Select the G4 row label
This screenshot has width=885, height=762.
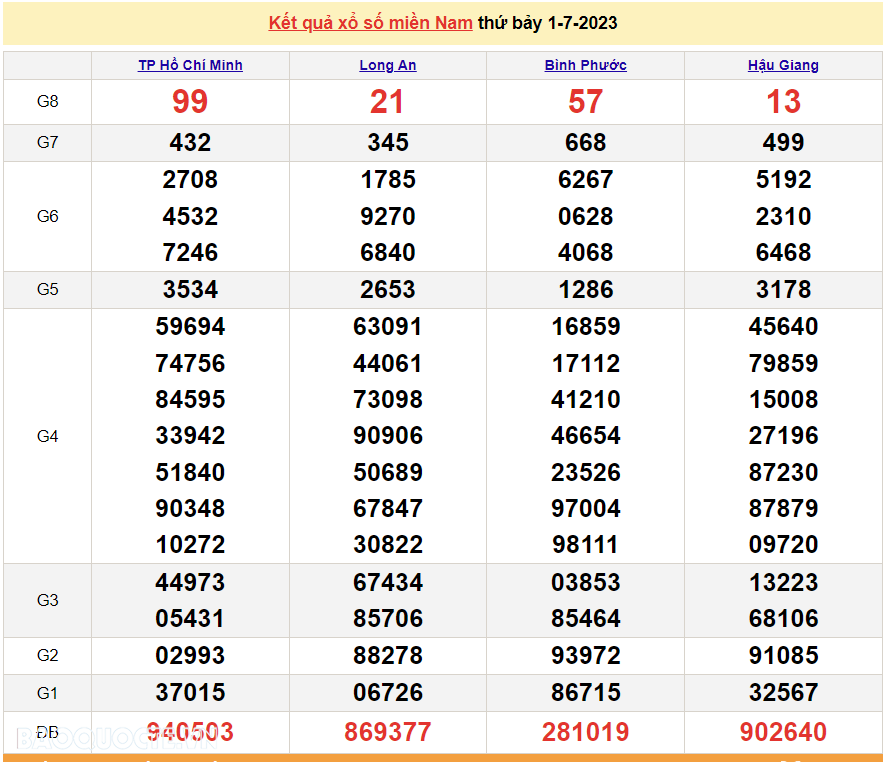[47, 436]
